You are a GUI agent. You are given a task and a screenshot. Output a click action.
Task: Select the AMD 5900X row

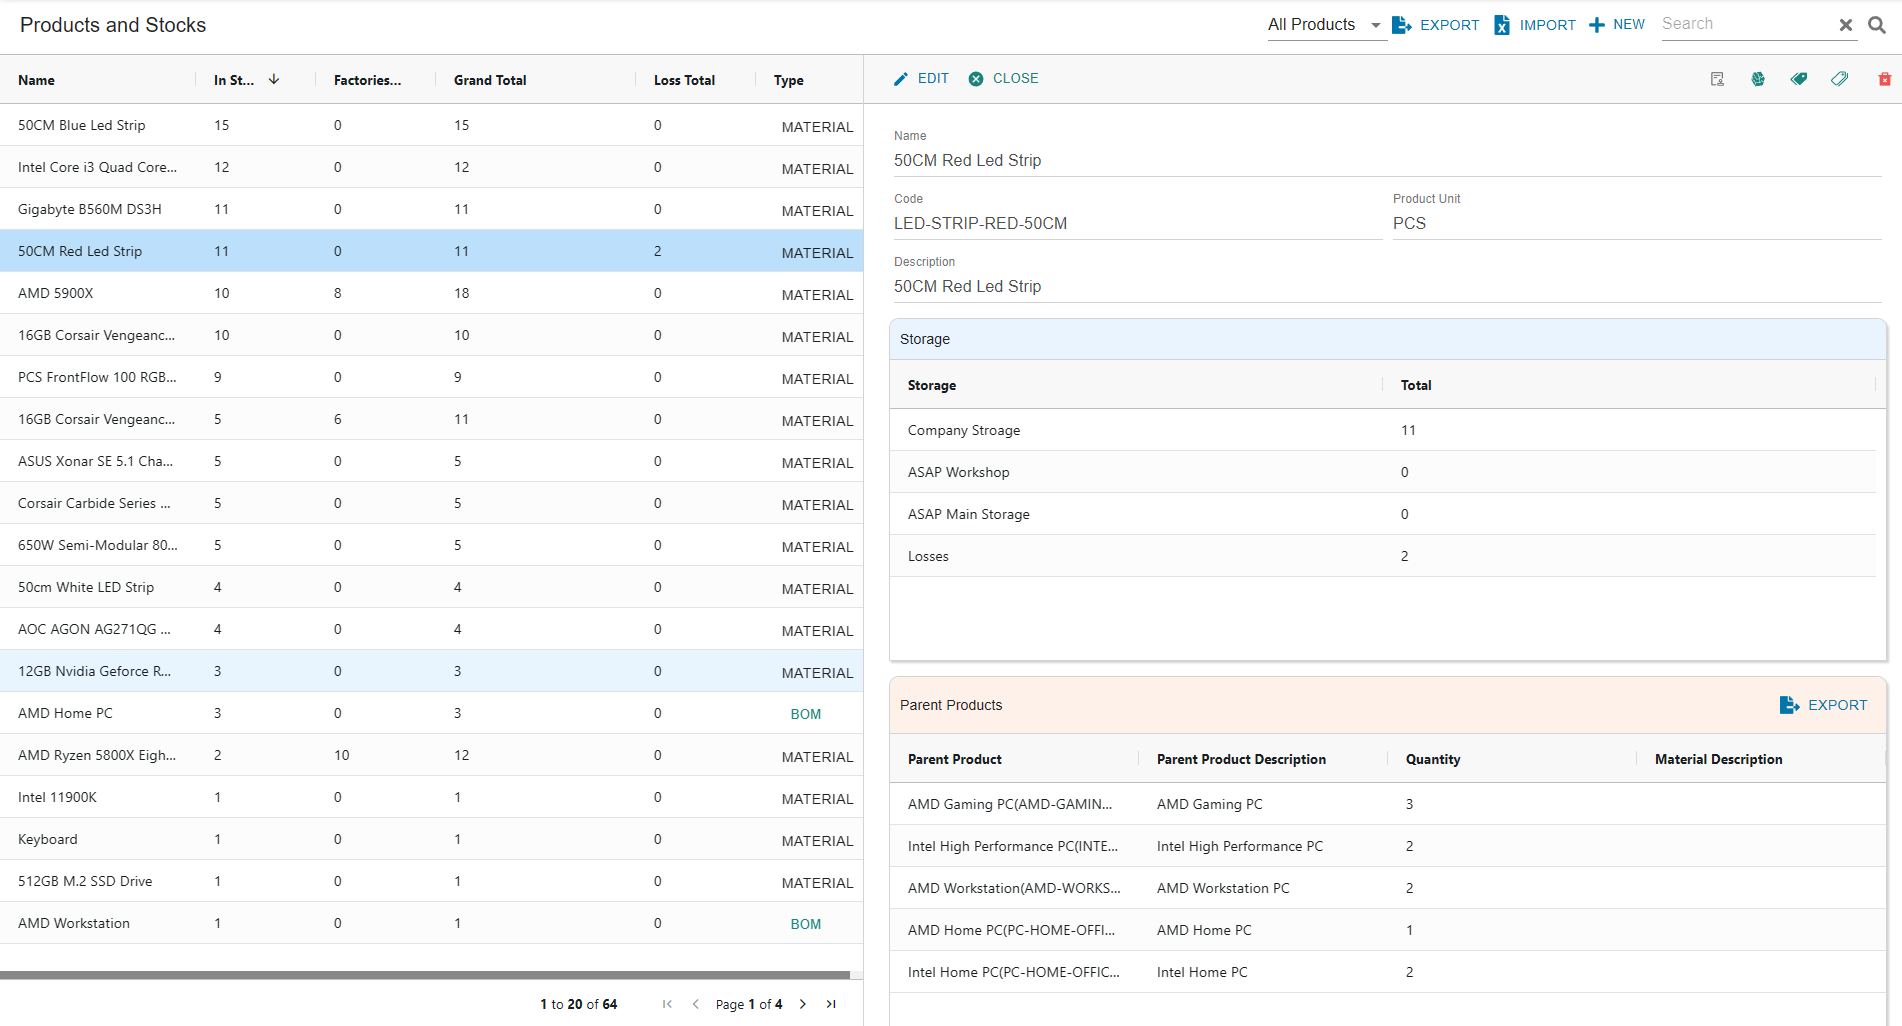430,293
